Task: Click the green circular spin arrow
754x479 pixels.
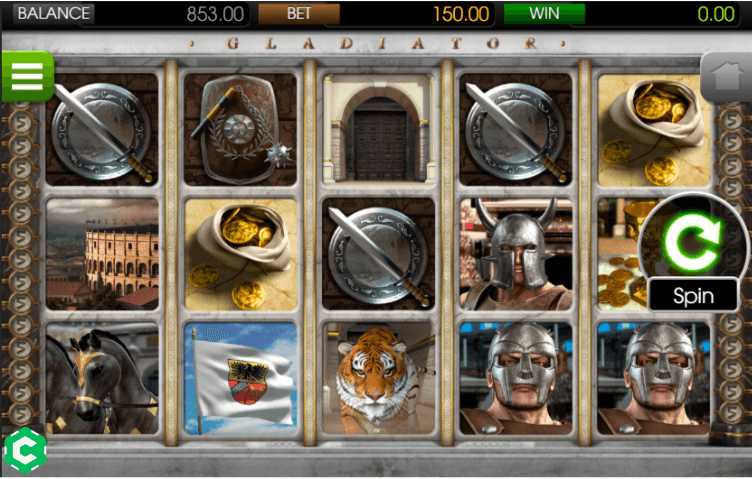Action: coord(692,241)
